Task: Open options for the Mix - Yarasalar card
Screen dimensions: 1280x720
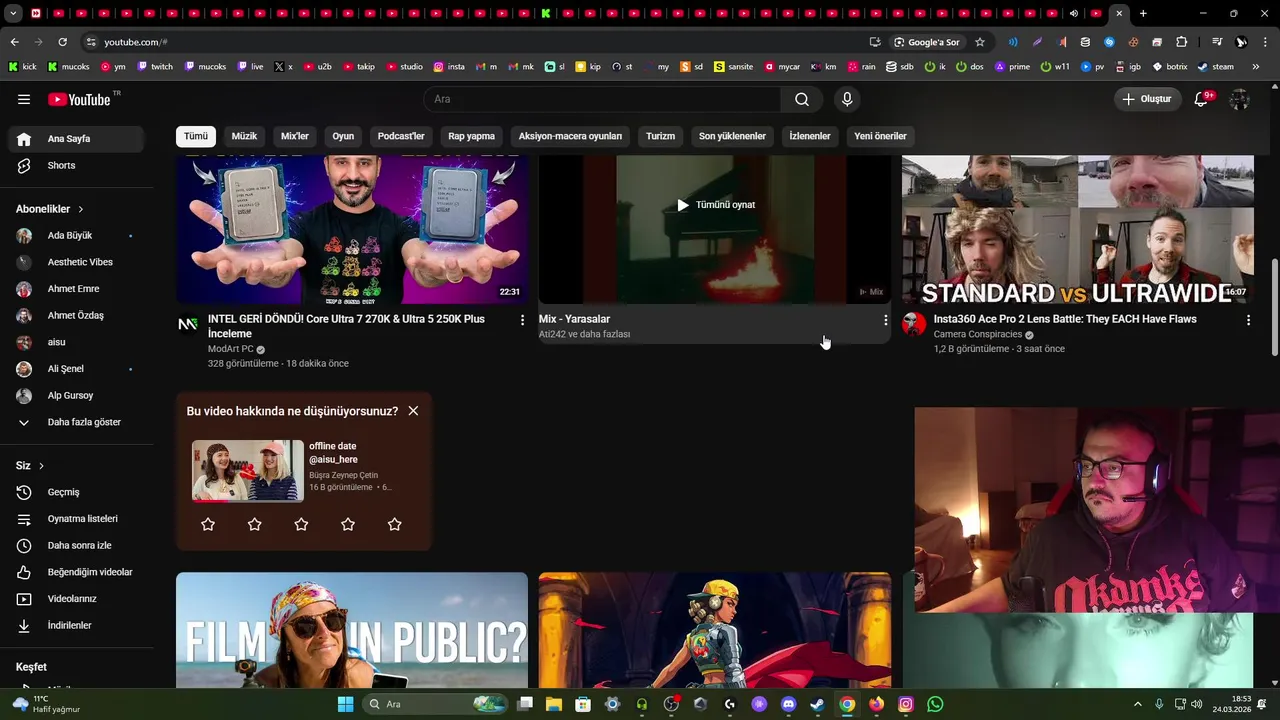Action: coord(885,320)
